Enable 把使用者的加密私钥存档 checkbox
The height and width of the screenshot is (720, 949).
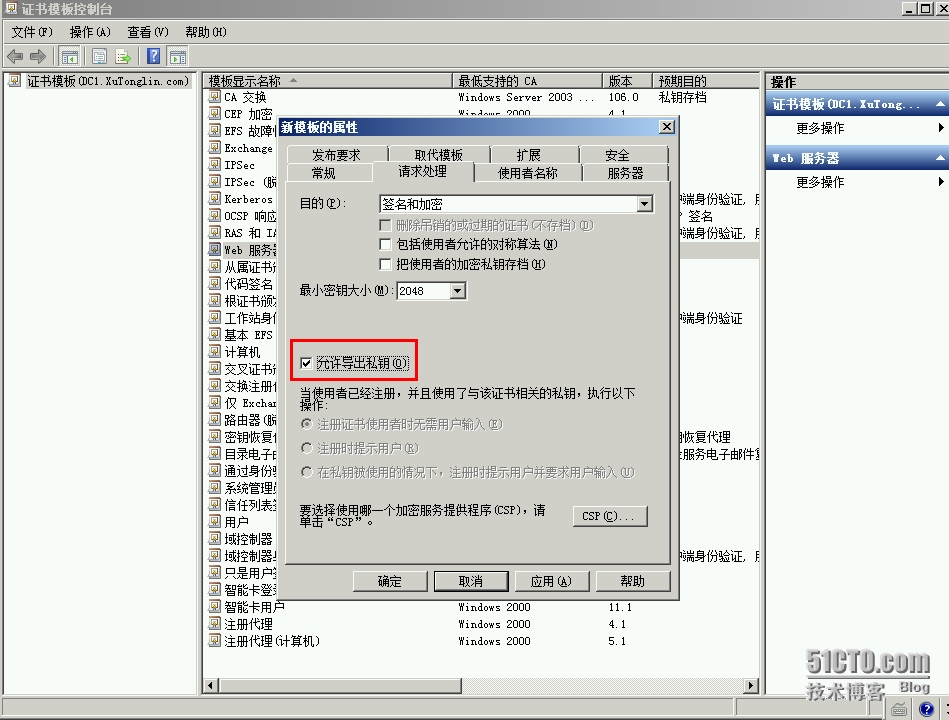(385, 264)
